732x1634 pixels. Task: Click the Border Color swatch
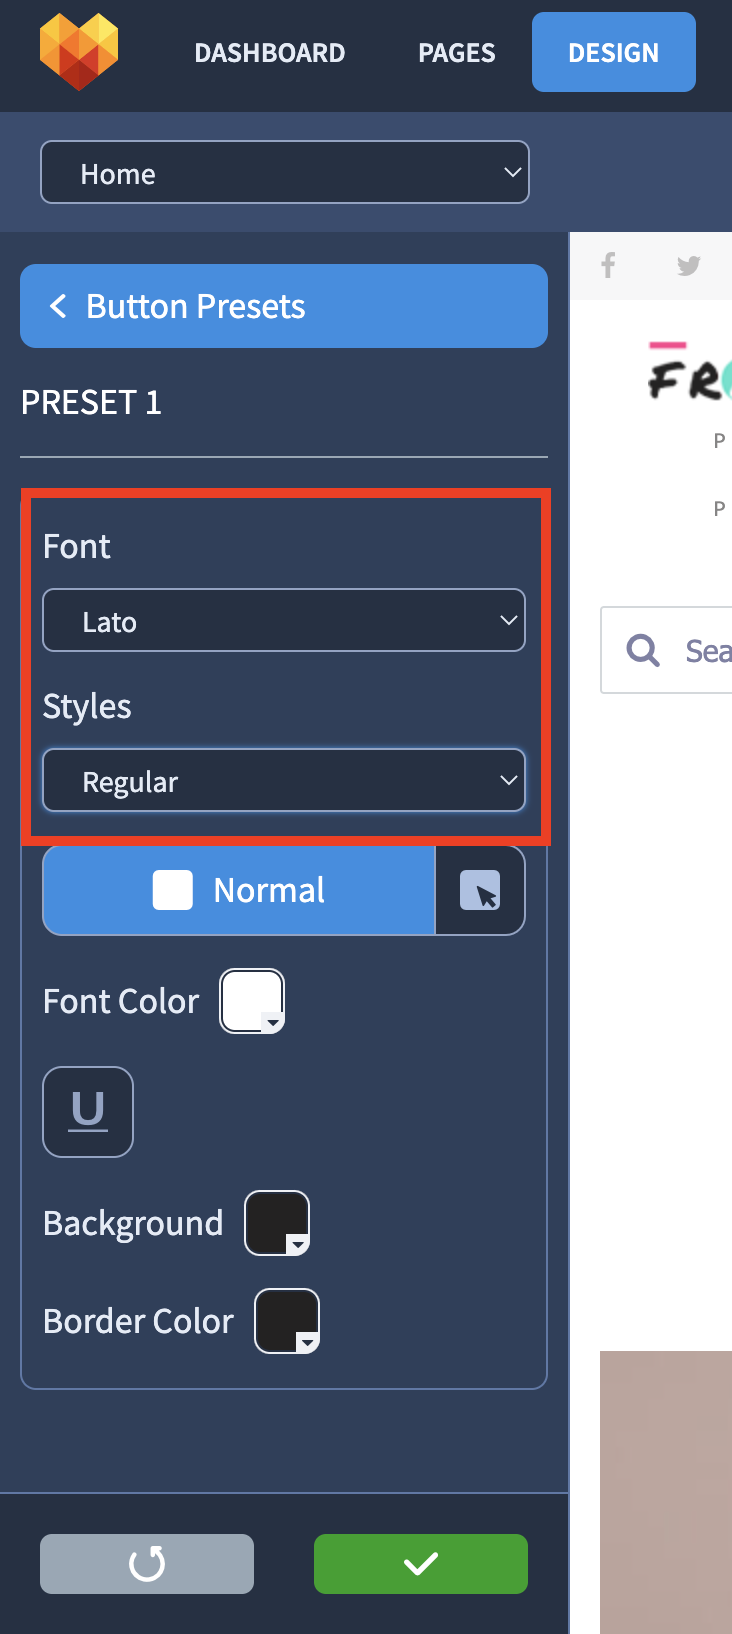click(x=287, y=1321)
